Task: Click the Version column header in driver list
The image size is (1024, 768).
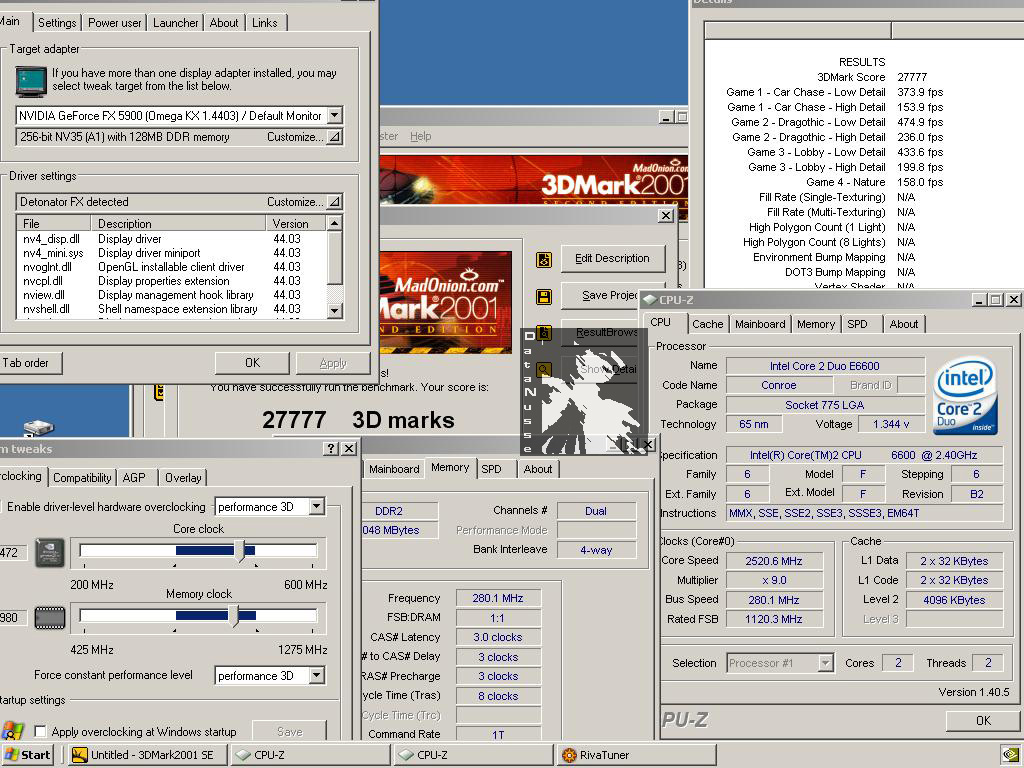Action: (x=296, y=223)
